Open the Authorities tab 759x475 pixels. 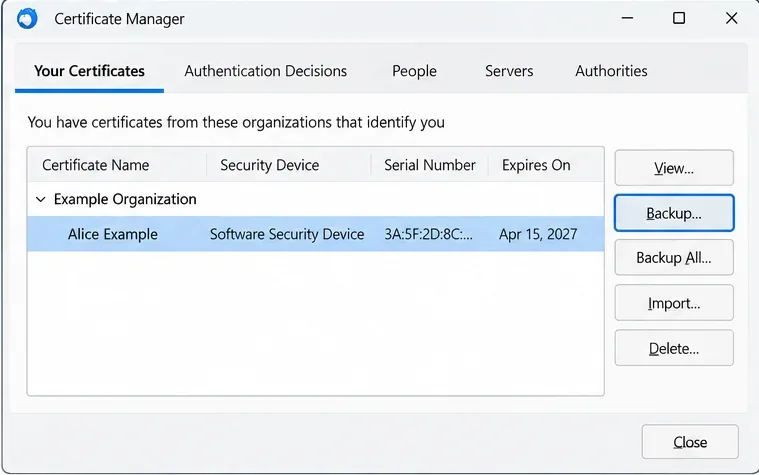tap(611, 71)
